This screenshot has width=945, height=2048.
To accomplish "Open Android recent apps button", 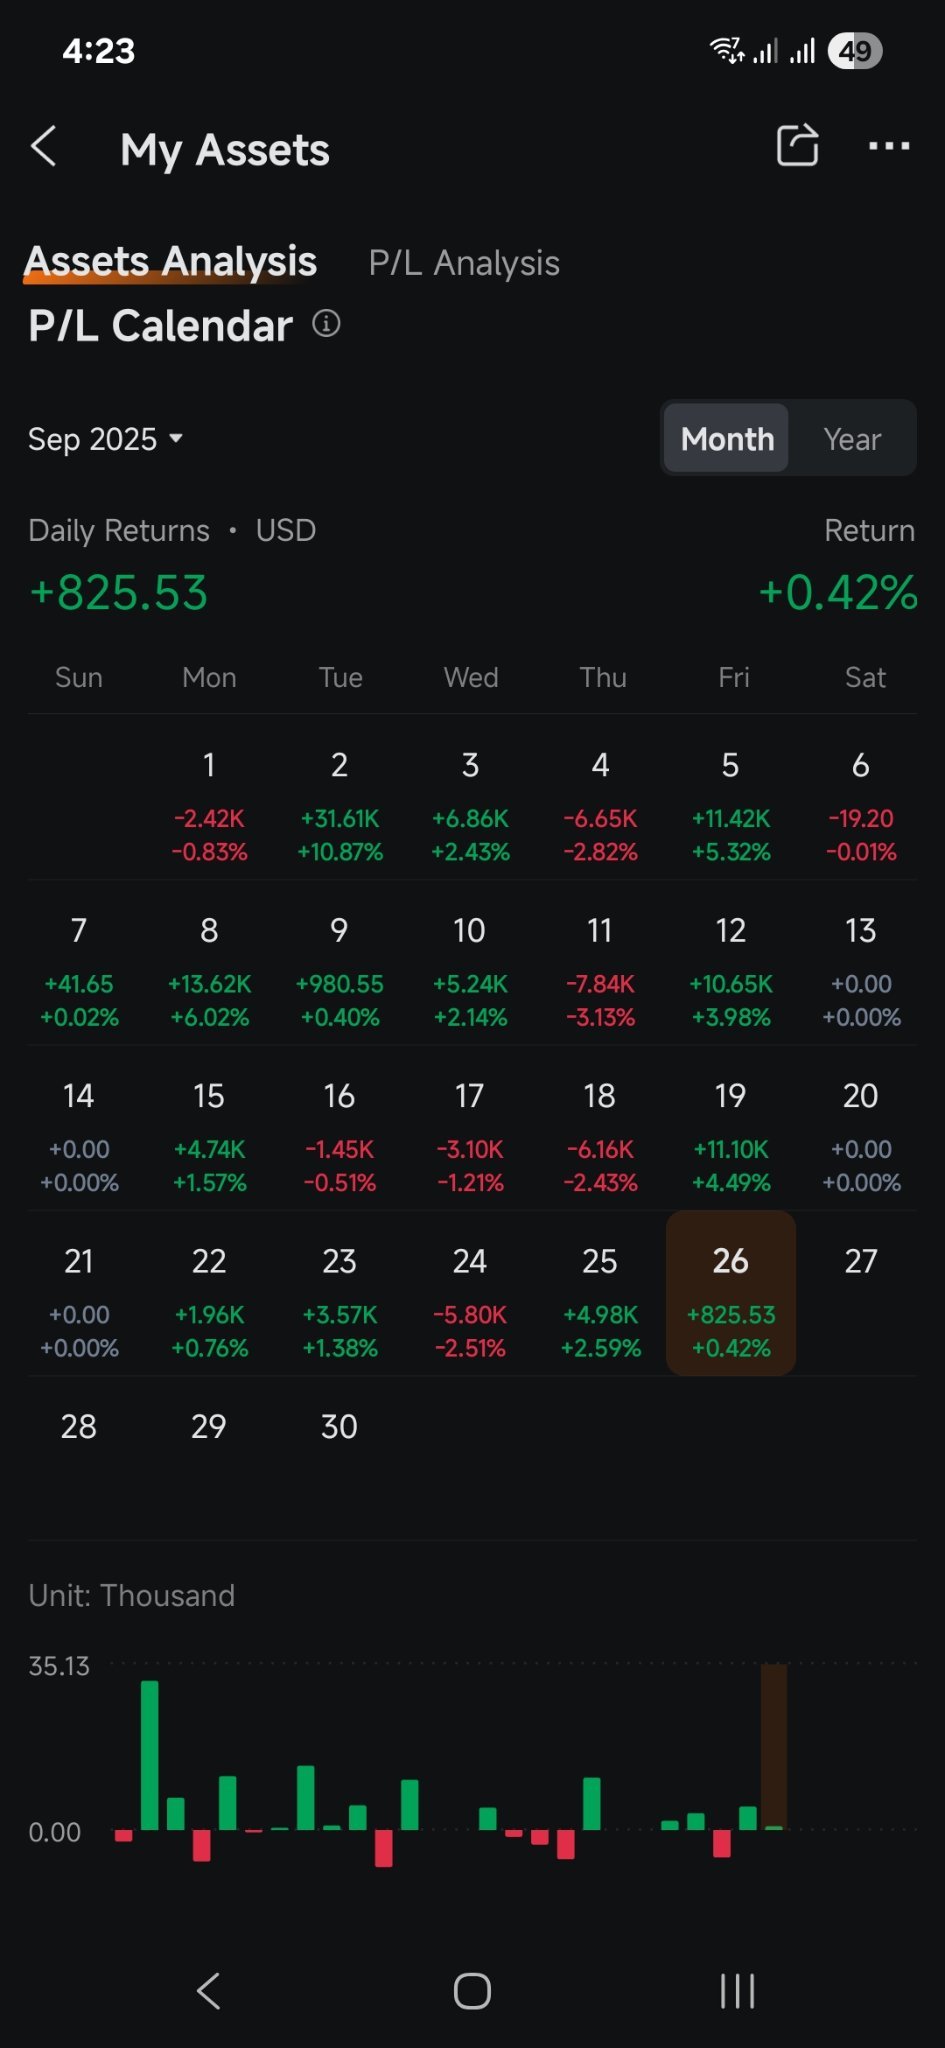I will pyautogui.click(x=737, y=1991).
